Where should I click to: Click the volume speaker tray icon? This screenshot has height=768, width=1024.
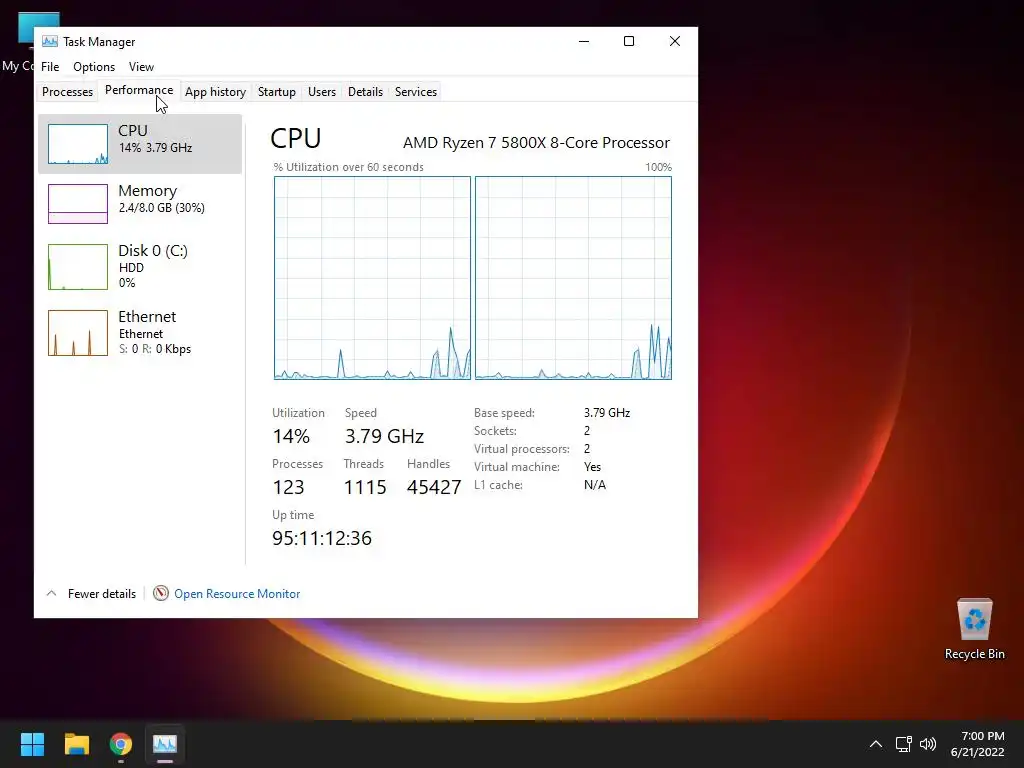927,744
